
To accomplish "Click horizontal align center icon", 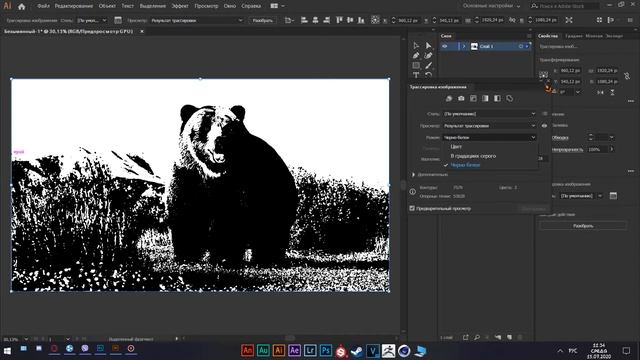I will (x=315, y=20).
